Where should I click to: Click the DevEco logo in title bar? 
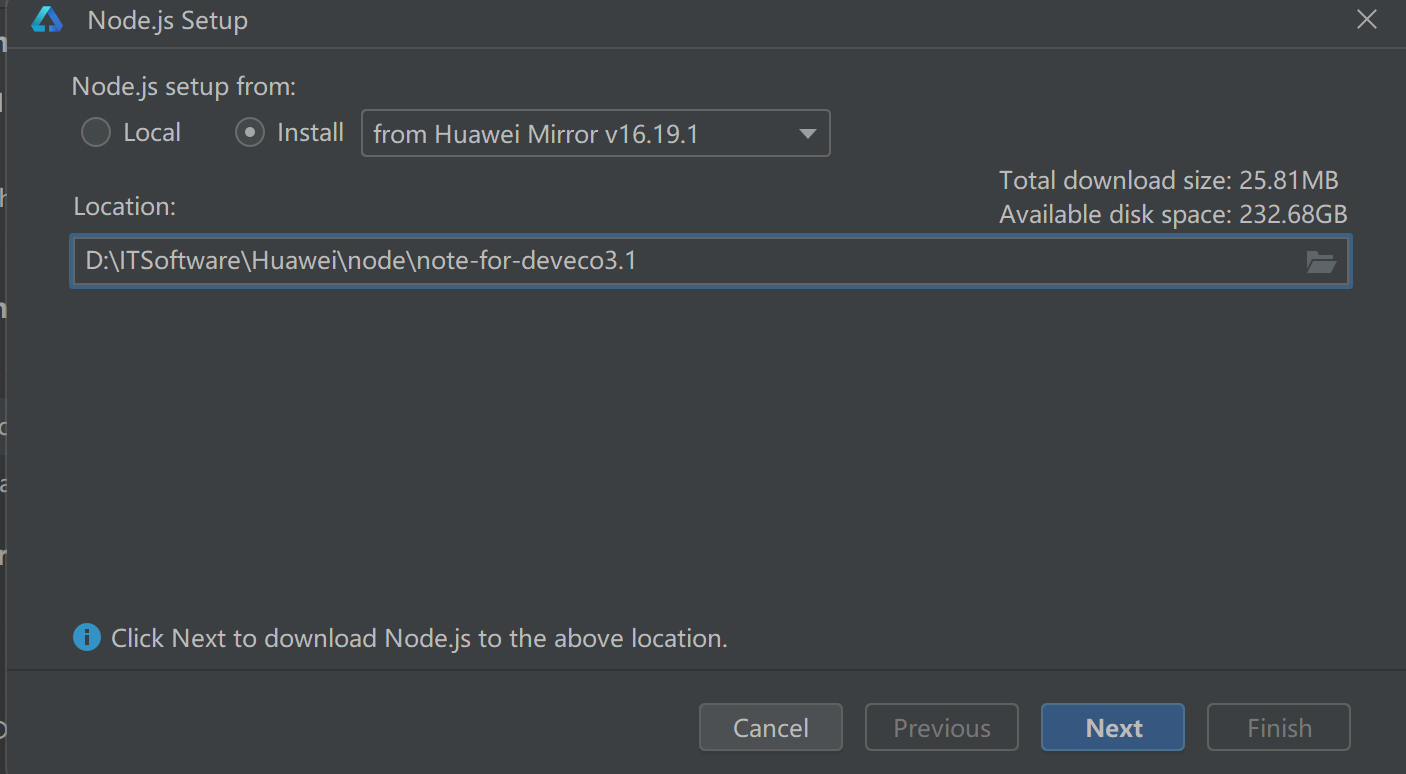tap(47, 20)
